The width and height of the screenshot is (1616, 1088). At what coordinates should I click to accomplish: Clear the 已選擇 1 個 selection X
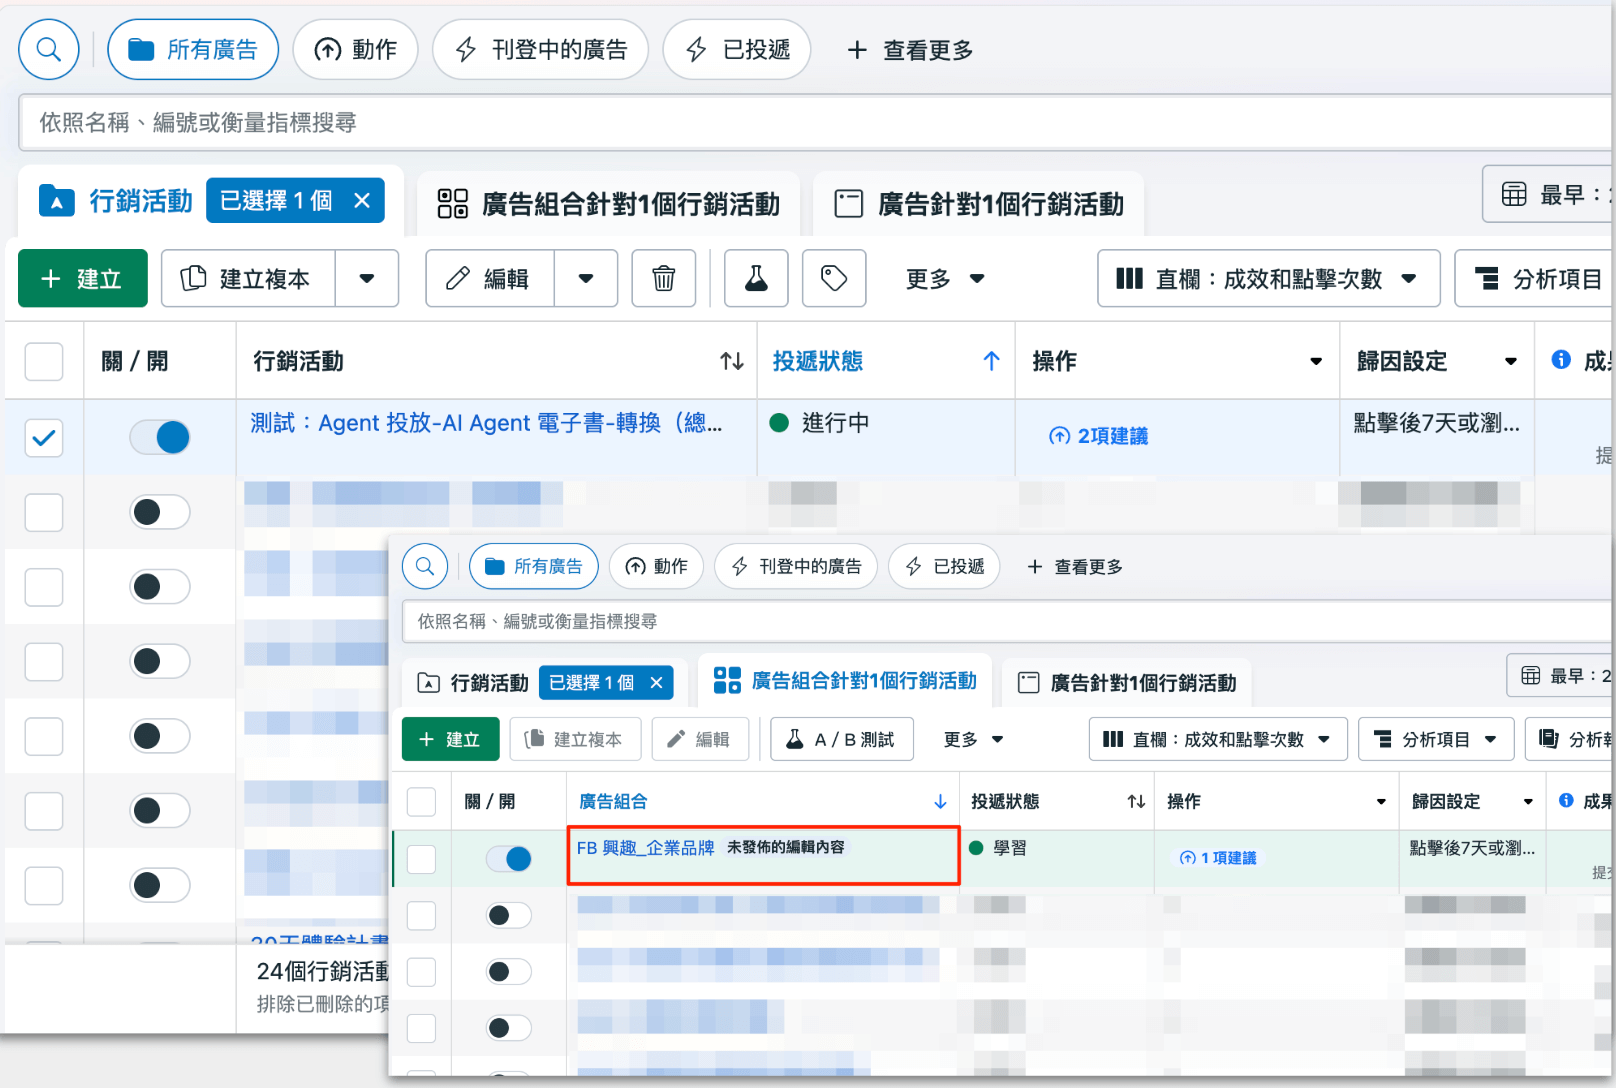[x=362, y=201]
